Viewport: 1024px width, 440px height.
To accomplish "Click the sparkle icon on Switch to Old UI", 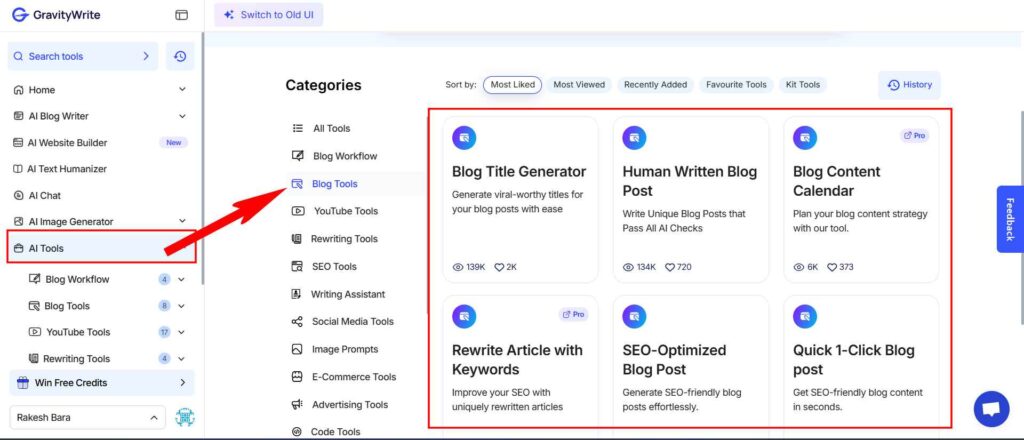I will point(229,14).
